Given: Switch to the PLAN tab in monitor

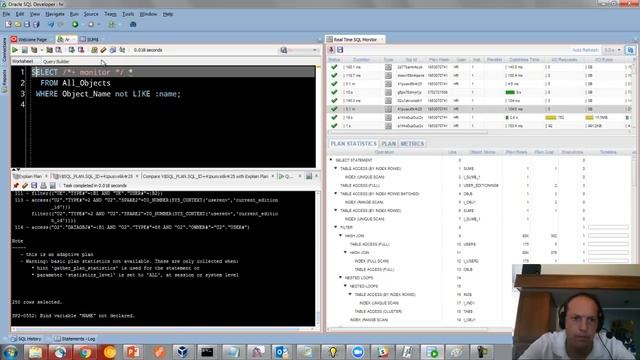Looking at the screenshot, I should [389, 144].
